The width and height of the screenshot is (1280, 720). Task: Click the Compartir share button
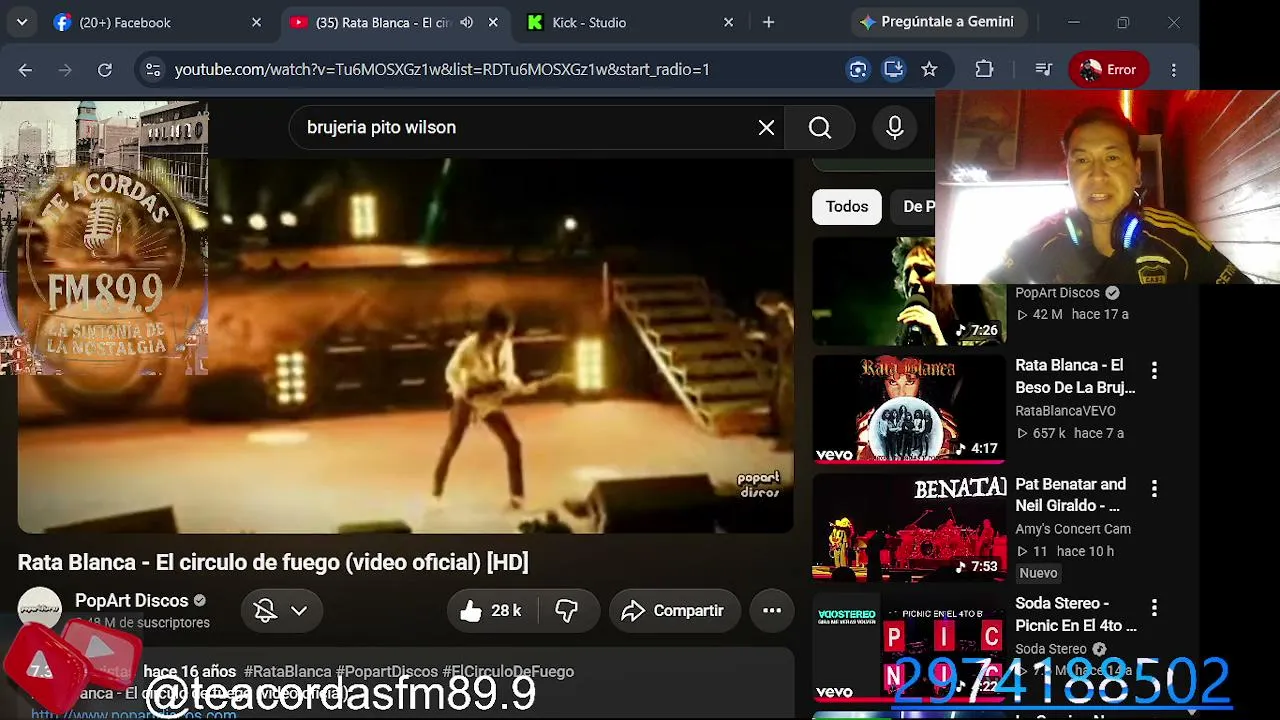point(674,610)
